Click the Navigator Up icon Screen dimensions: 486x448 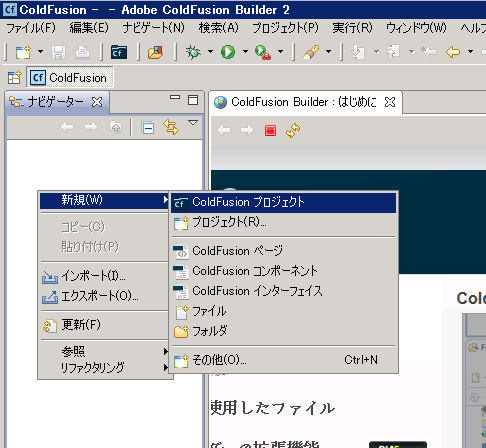(x=115, y=127)
